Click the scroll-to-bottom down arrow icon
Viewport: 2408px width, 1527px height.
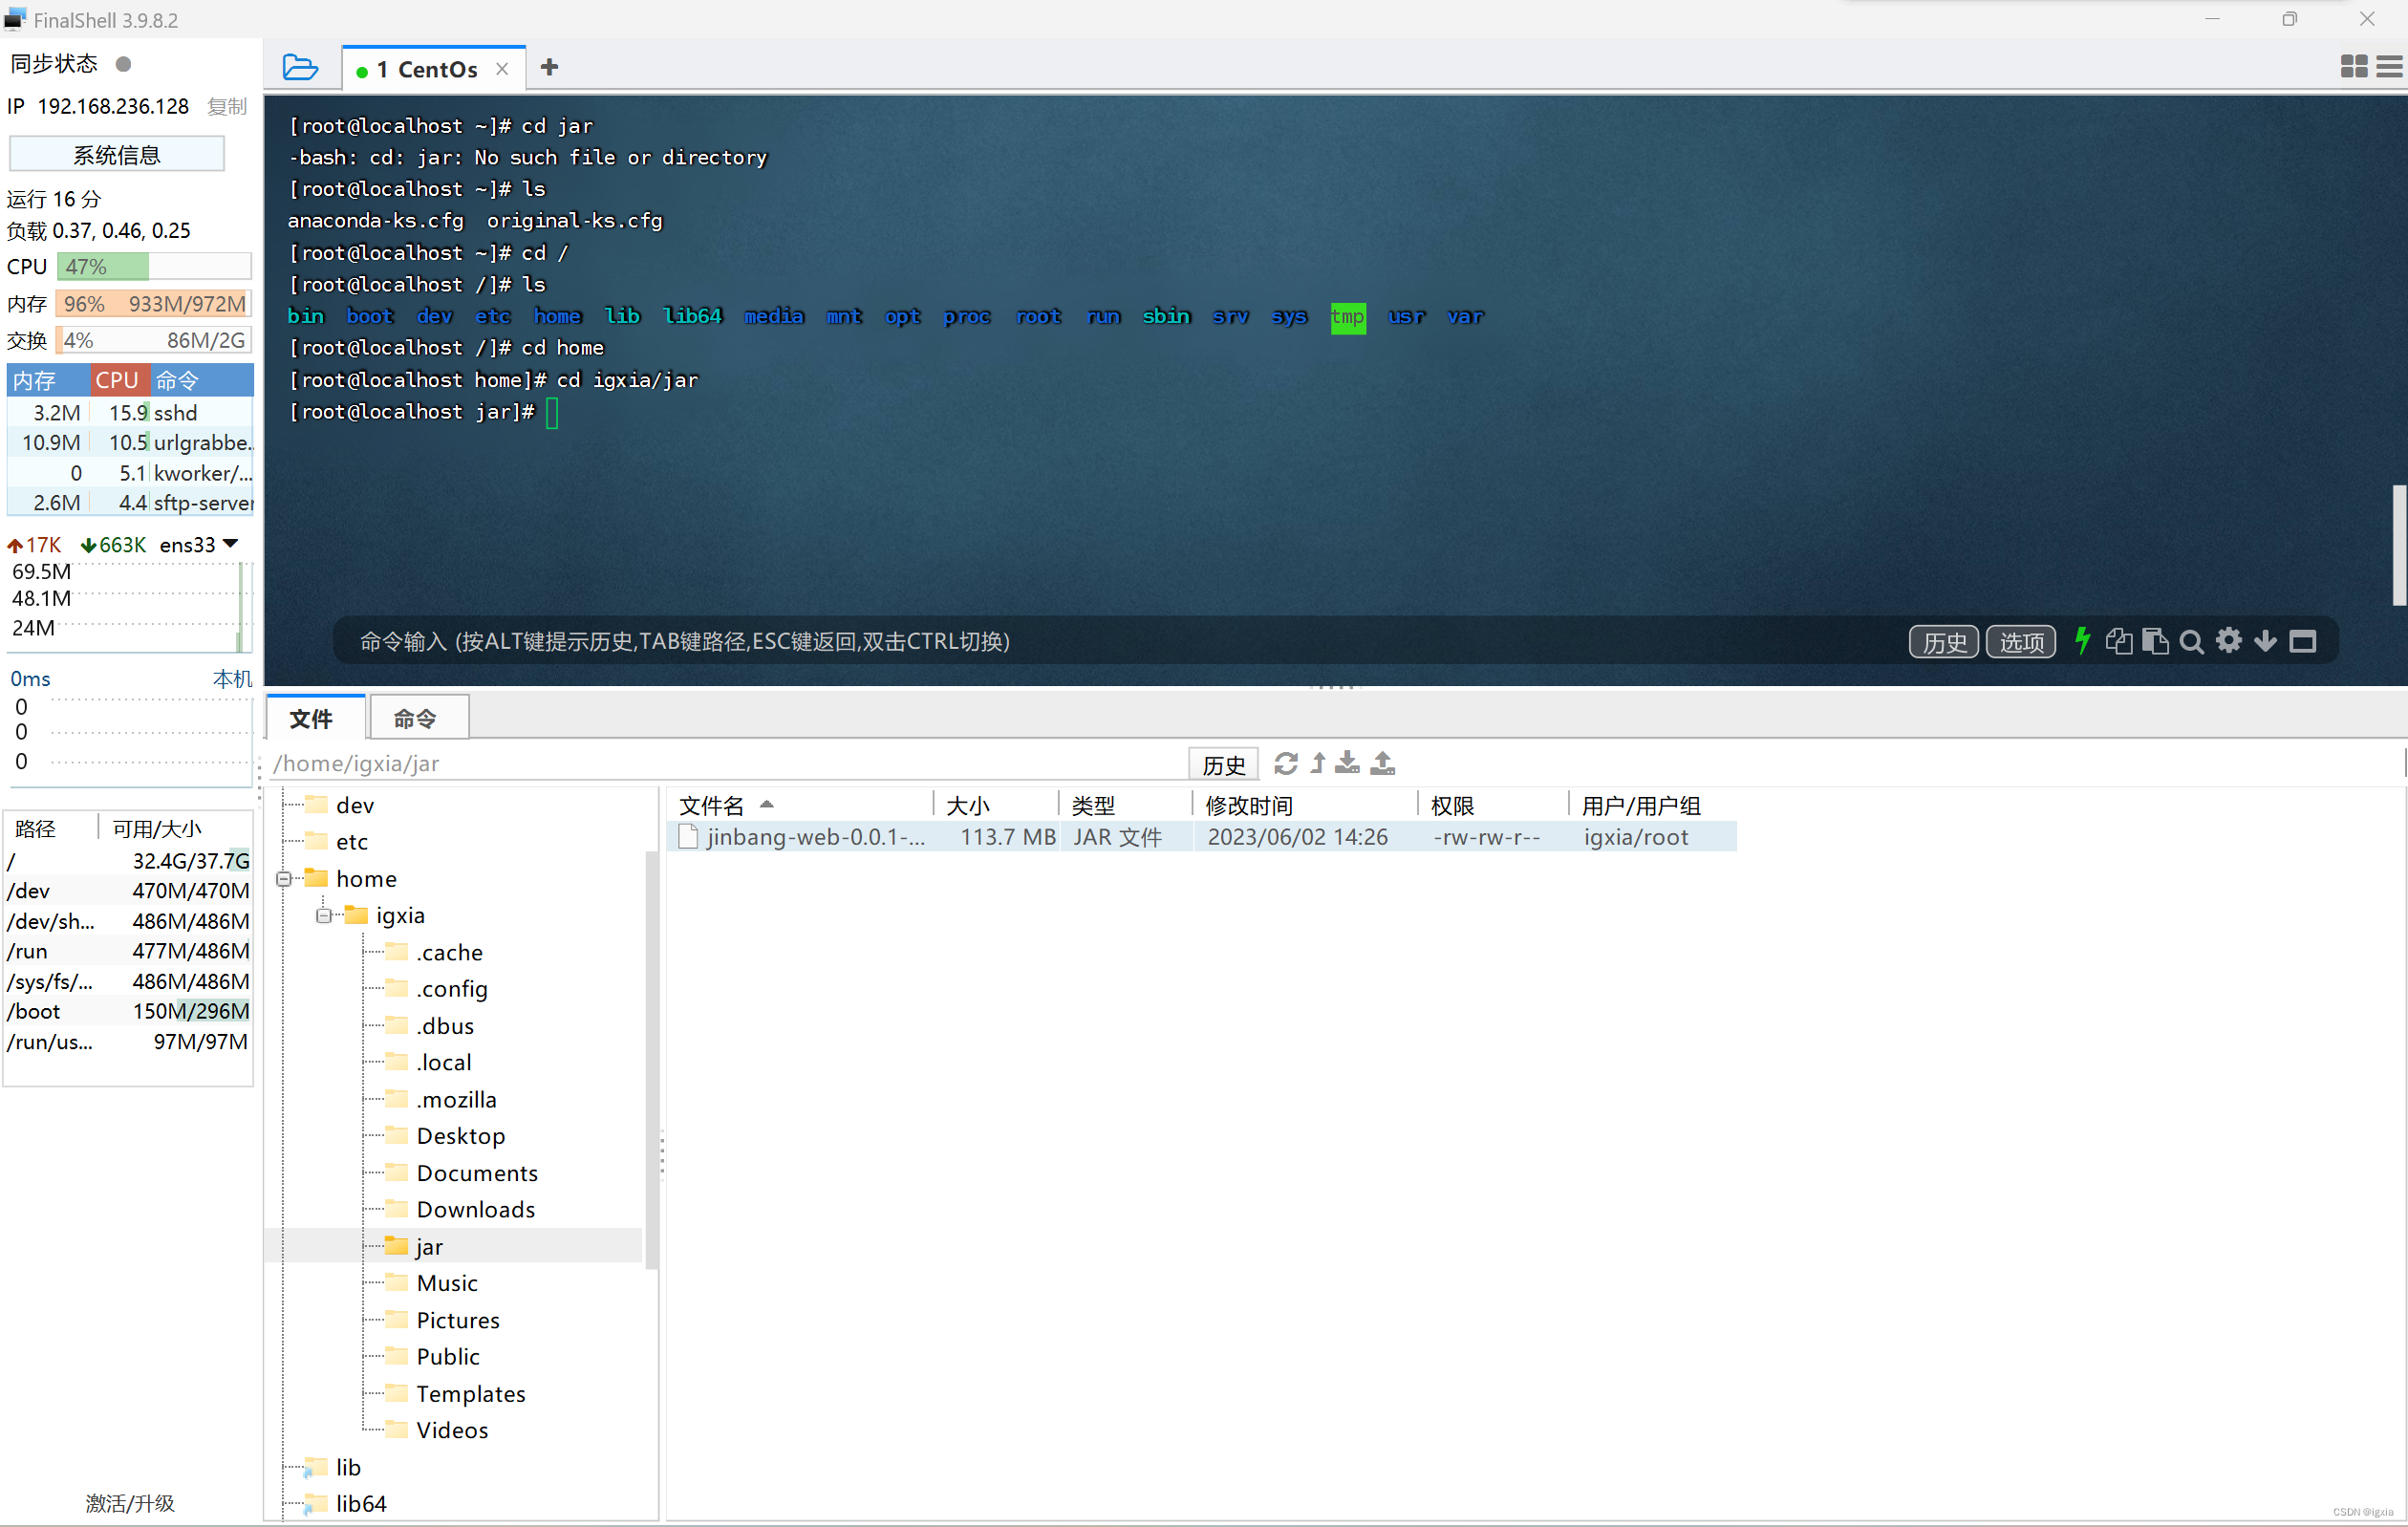(x=2265, y=641)
